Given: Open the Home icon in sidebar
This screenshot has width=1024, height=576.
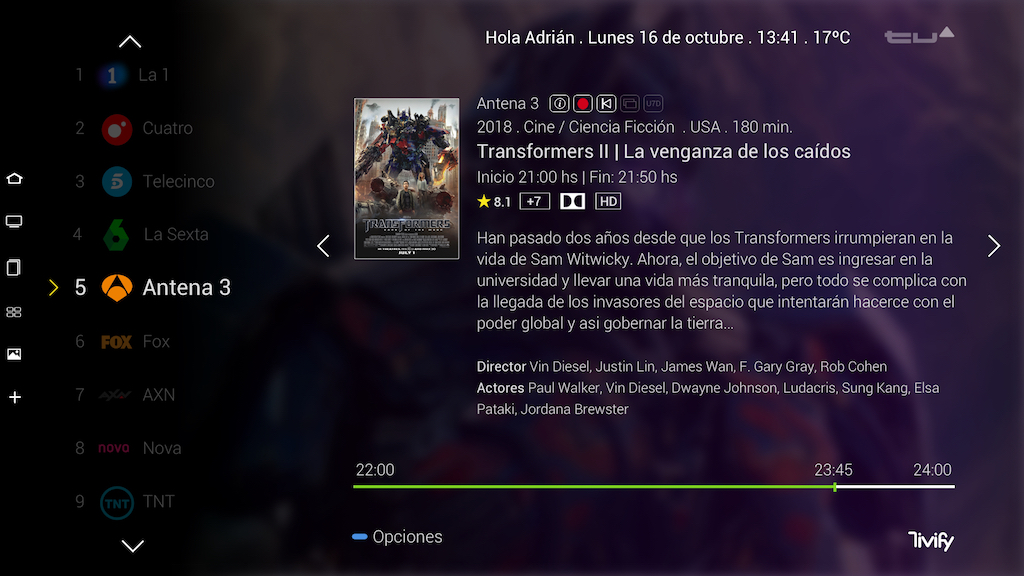Looking at the screenshot, I should (14, 178).
